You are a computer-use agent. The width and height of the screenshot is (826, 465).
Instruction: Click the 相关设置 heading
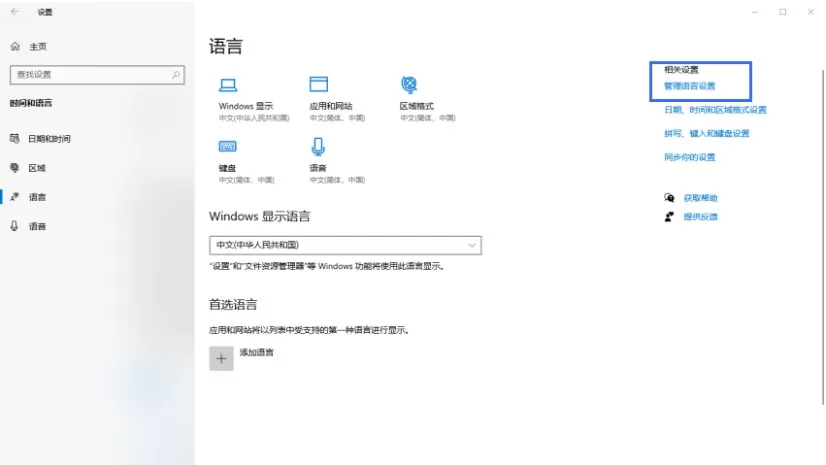pos(681,70)
